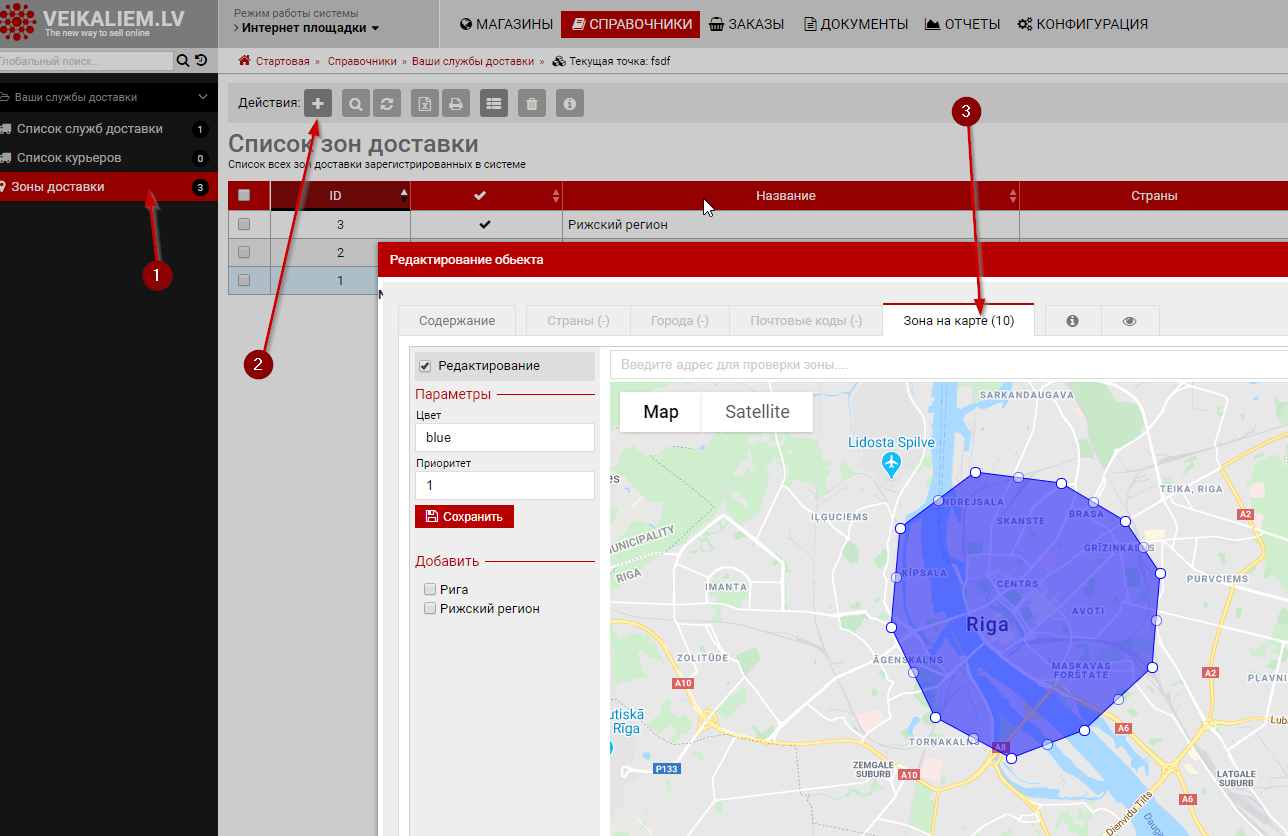Tick the Рижский регион checkbox

[430, 608]
